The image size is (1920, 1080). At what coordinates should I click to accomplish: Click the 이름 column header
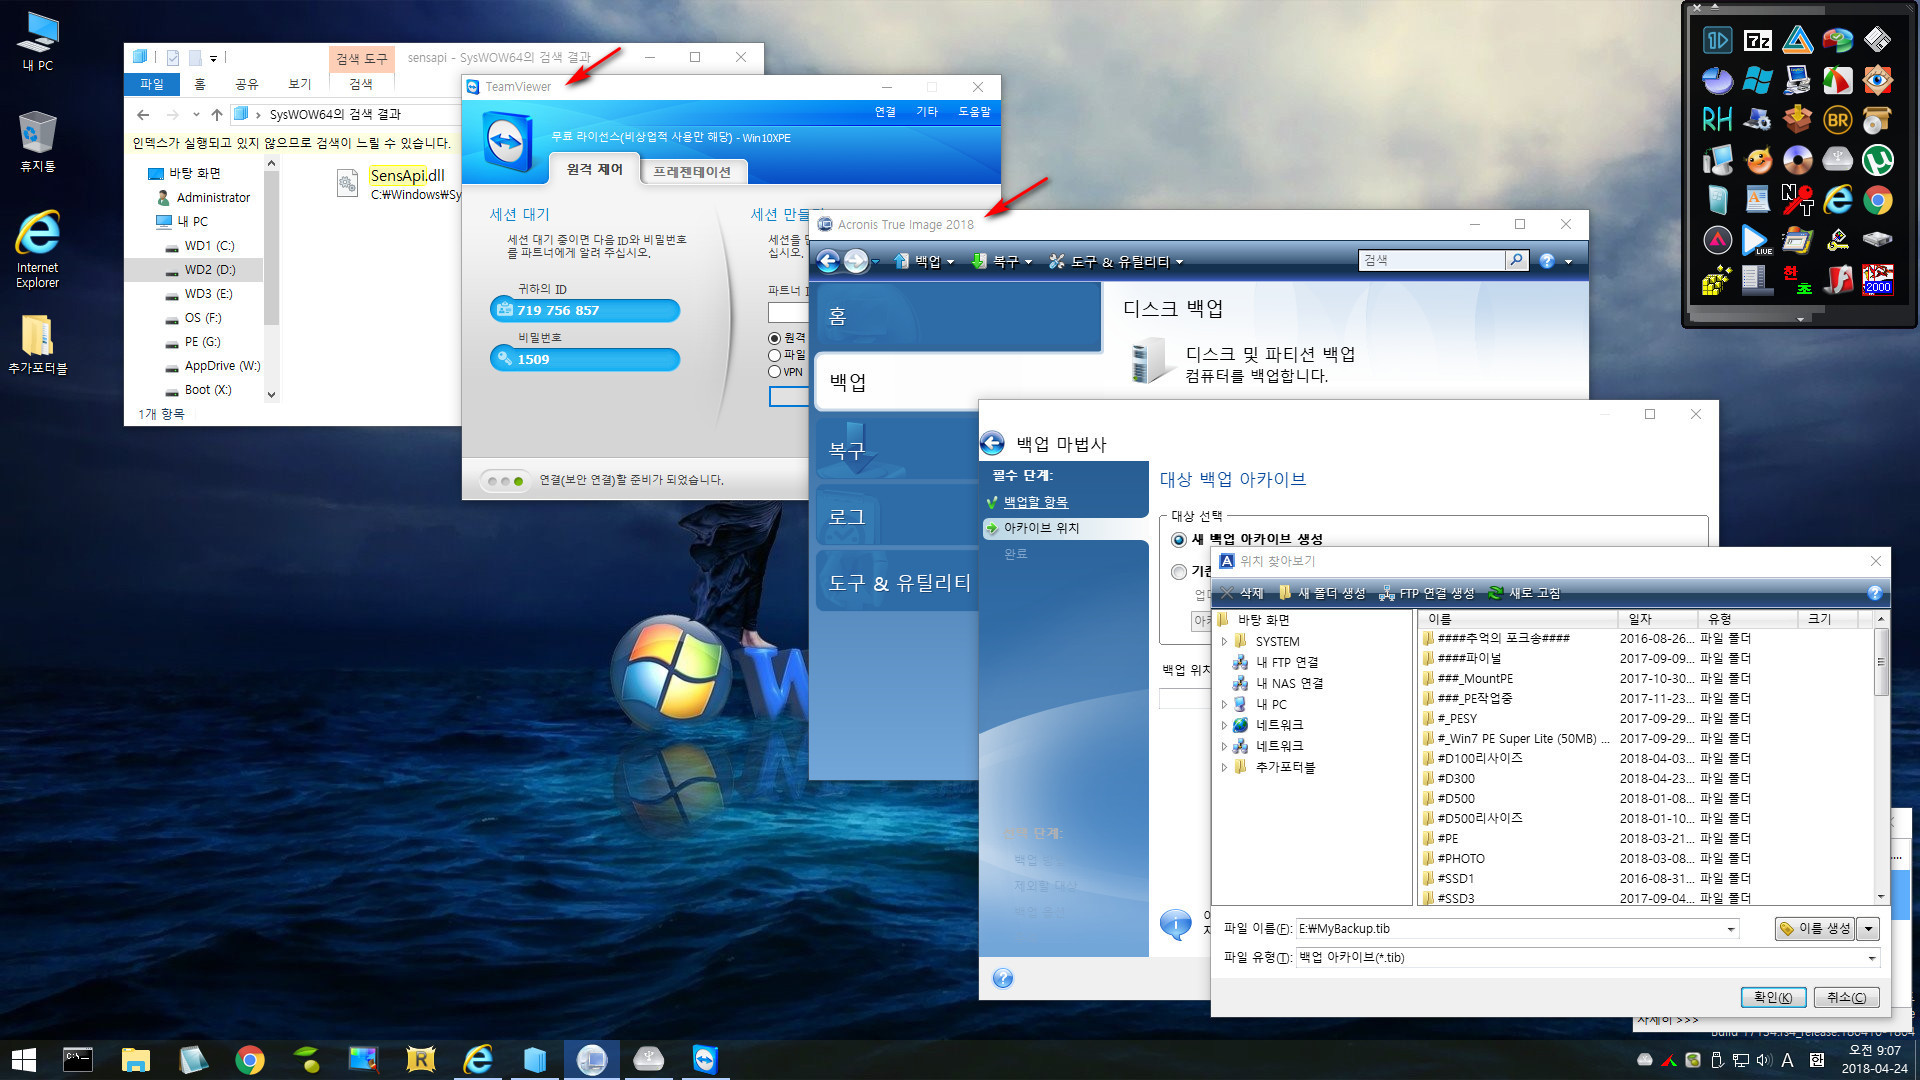point(1517,619)
